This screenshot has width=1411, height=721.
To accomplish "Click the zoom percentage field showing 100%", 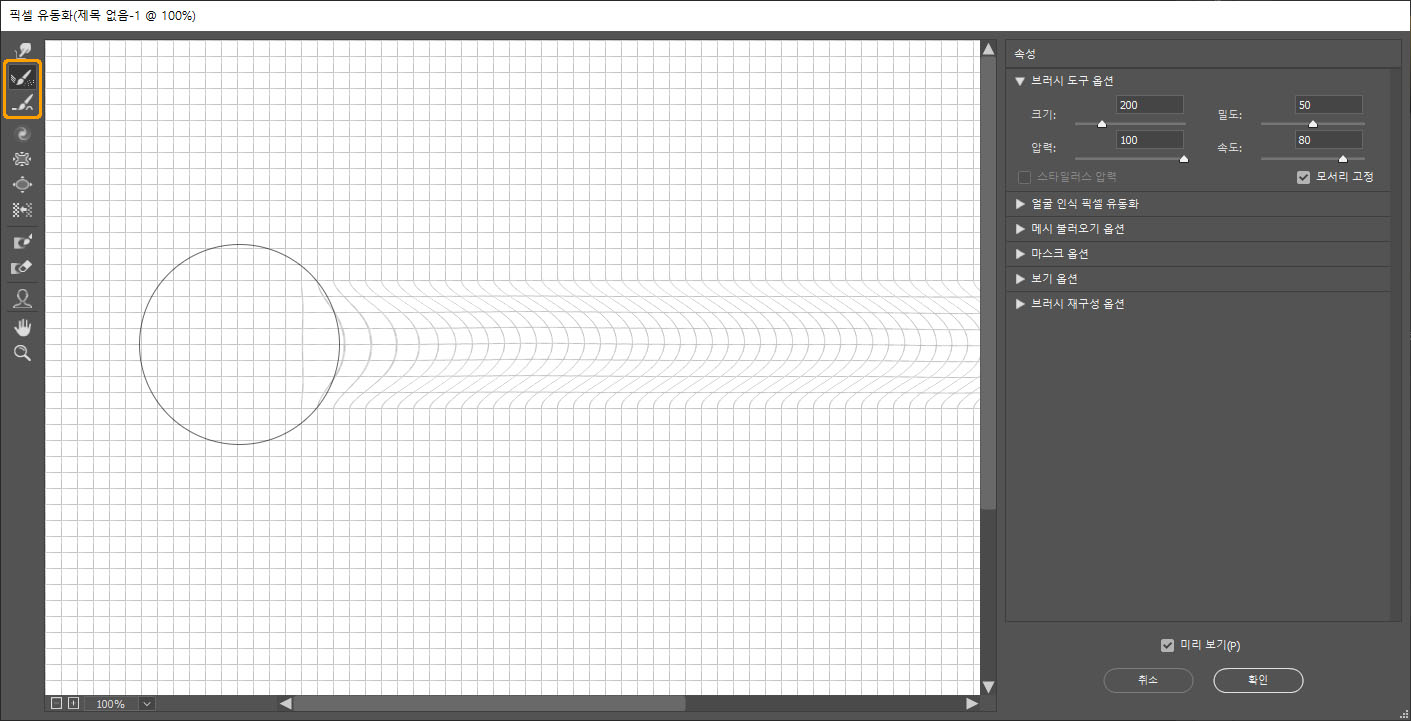I will pyautogui.click(x=111, y=704).
